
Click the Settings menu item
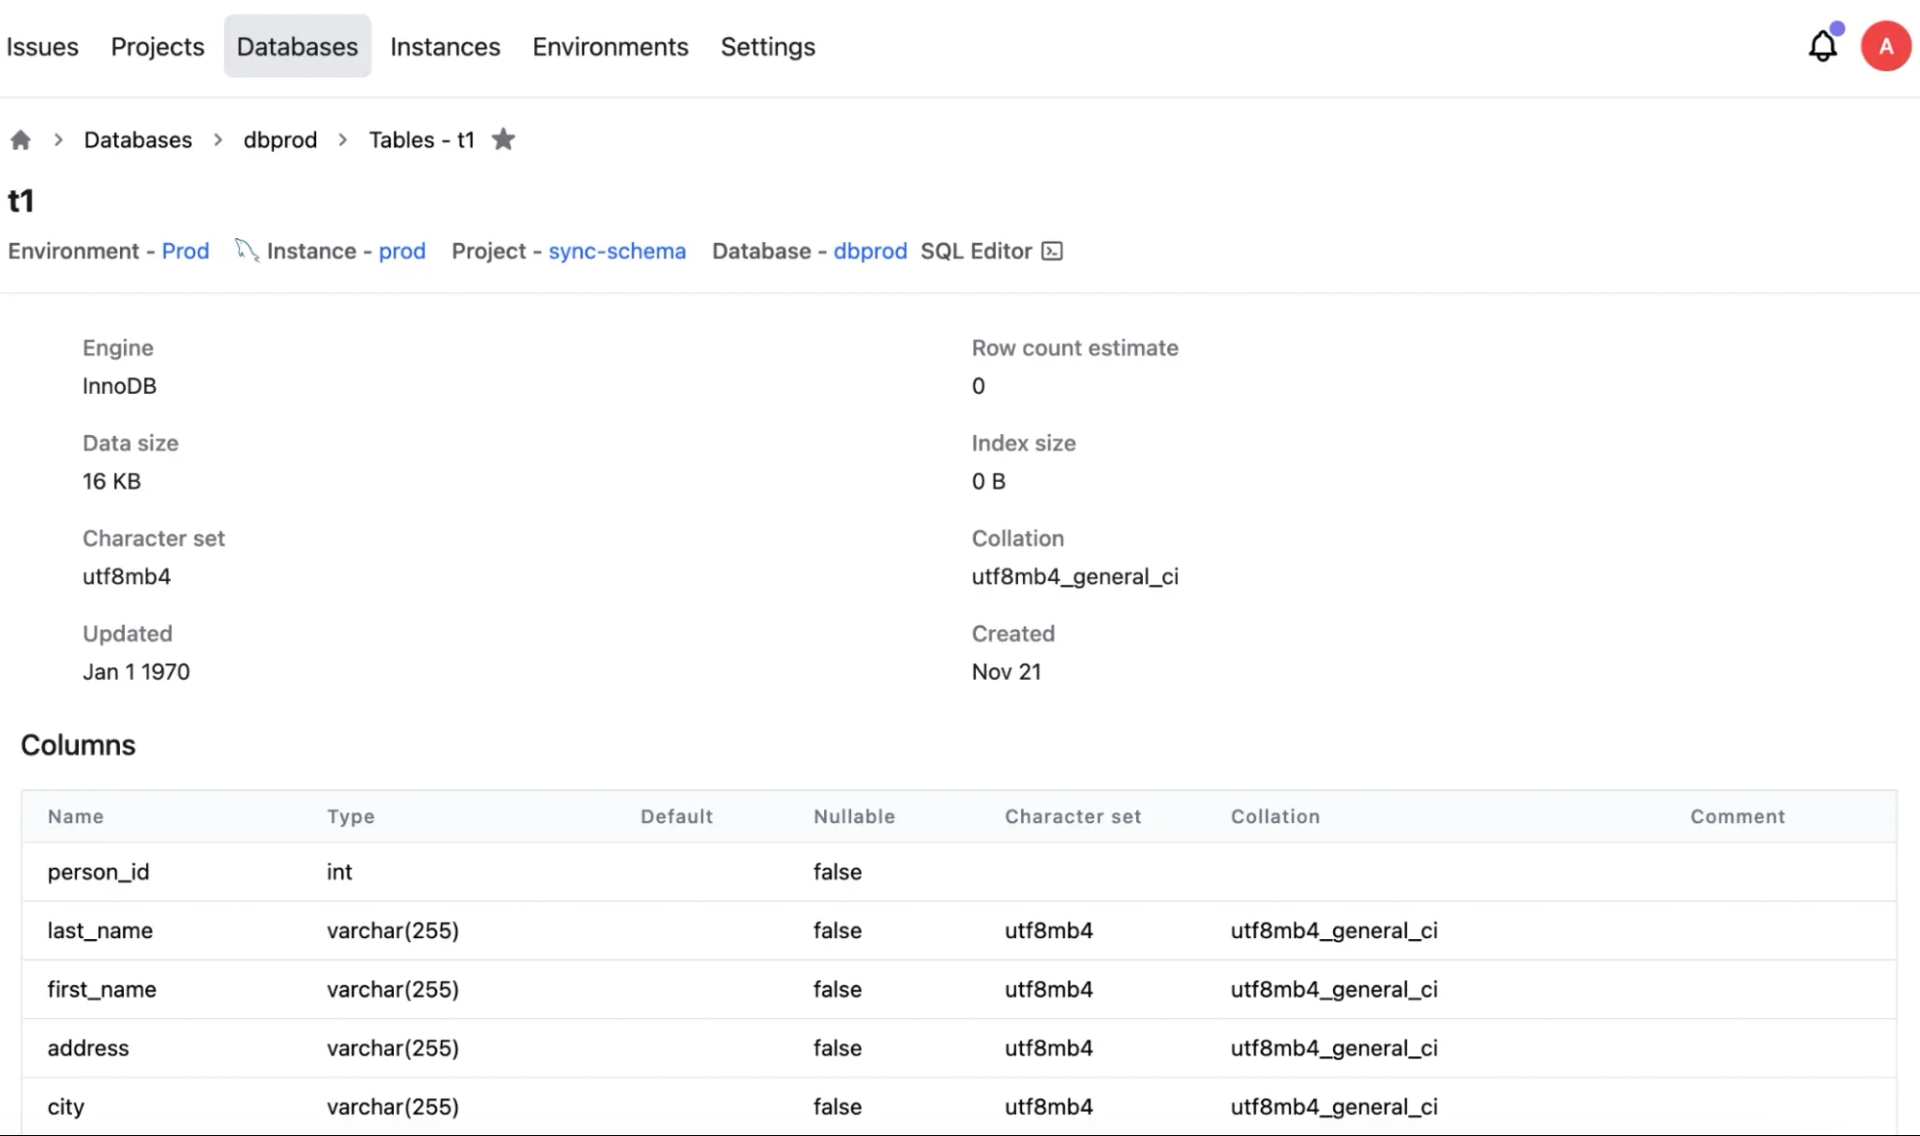[768, 46]
